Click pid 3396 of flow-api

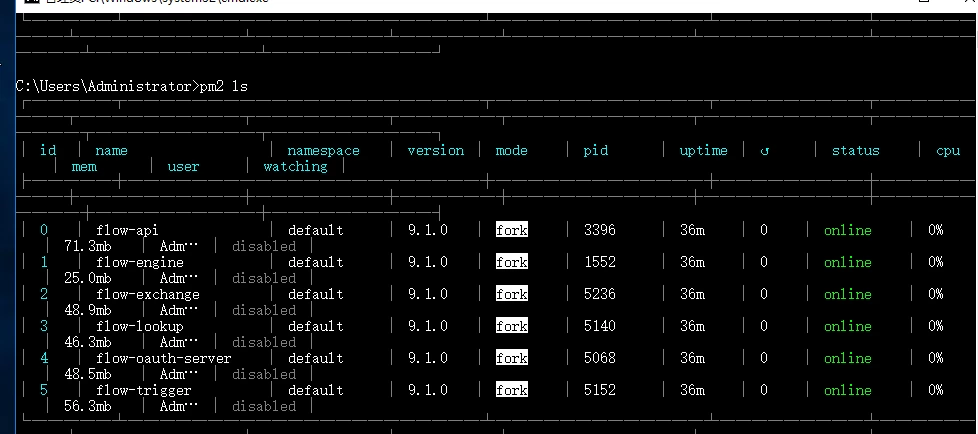tap(599, 230)
